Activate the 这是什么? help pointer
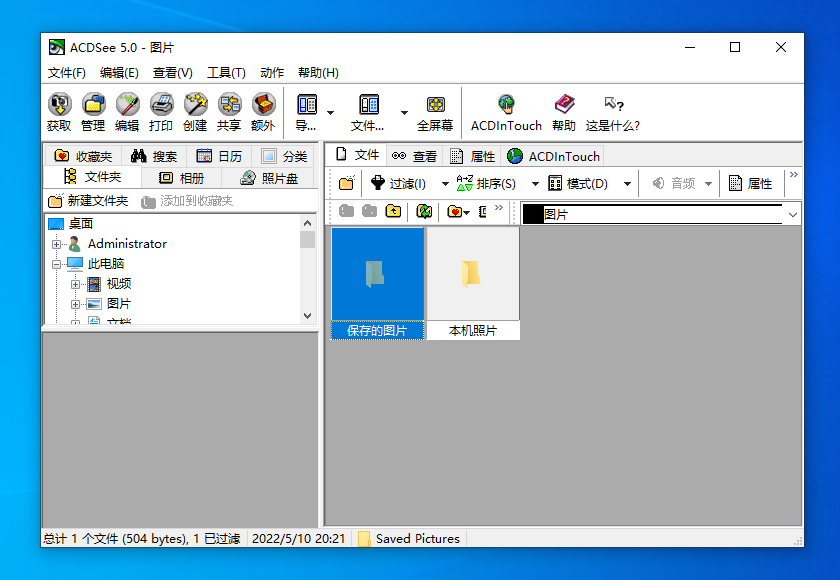840x580 pixels. (613, 112)
